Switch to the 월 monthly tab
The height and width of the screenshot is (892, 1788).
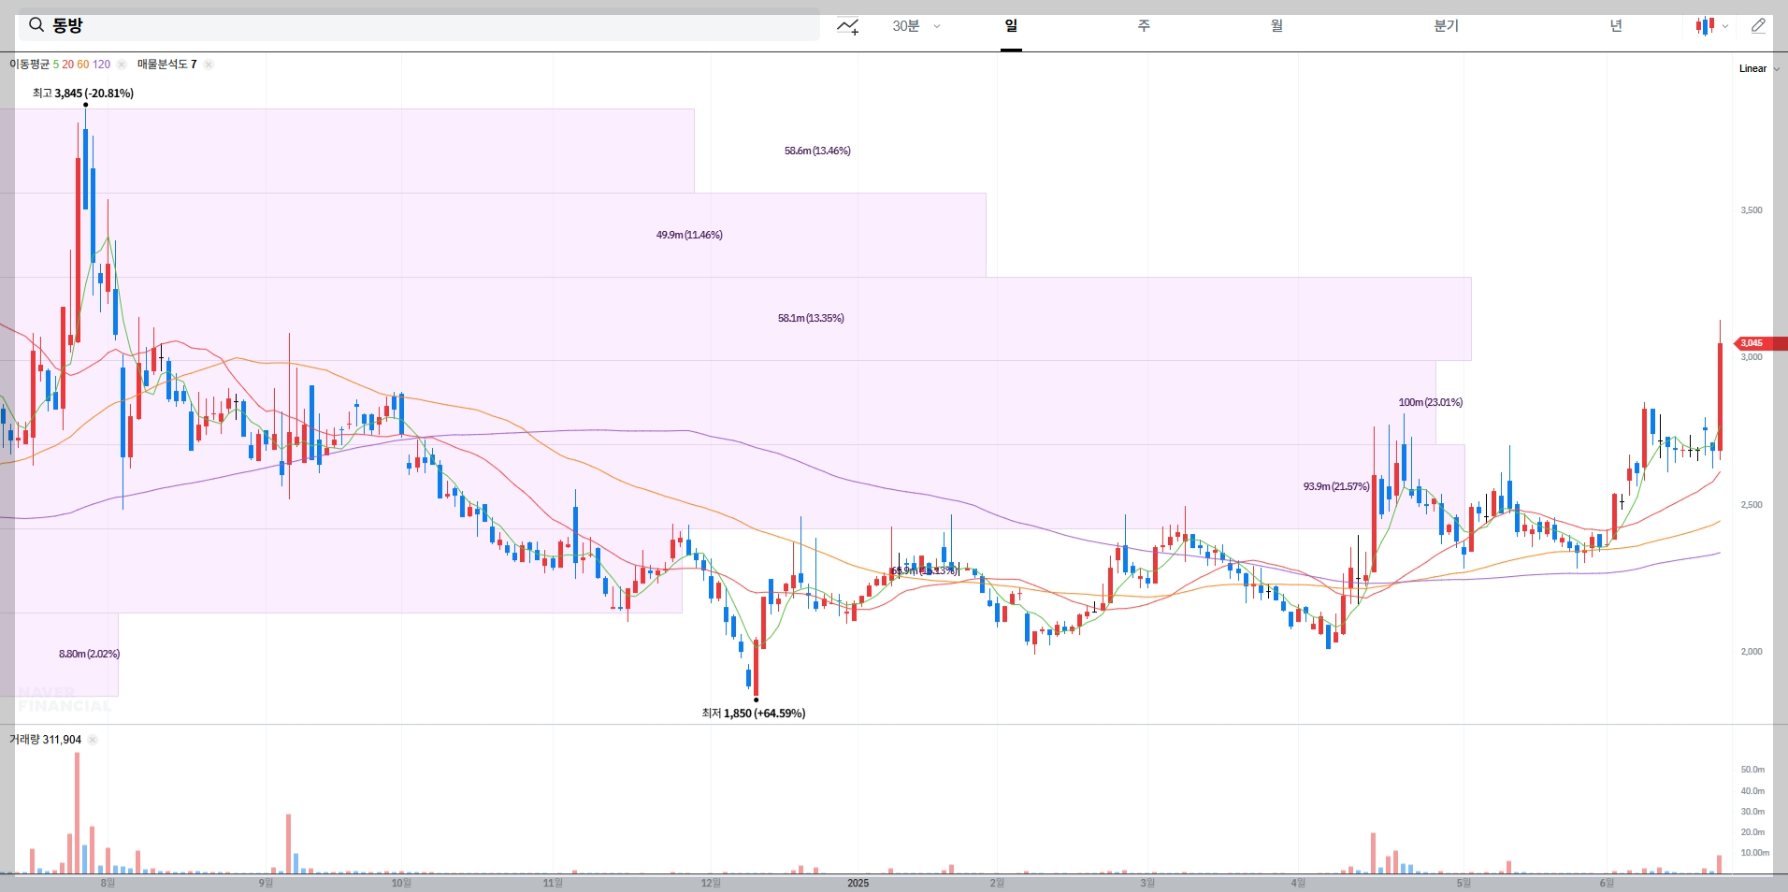coord(1276,26)
